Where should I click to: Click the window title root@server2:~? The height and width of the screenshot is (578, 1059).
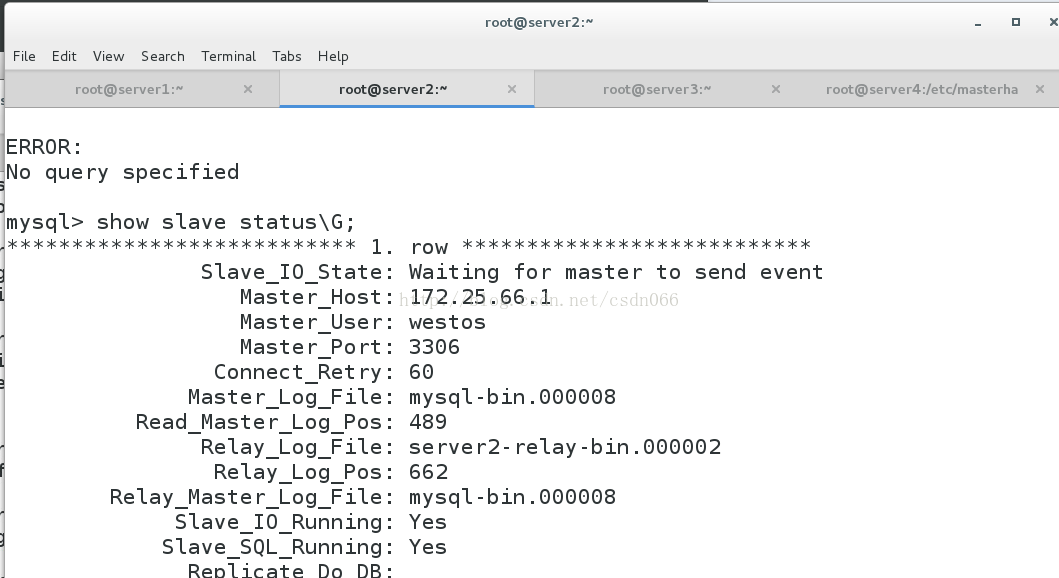point(539,22)
